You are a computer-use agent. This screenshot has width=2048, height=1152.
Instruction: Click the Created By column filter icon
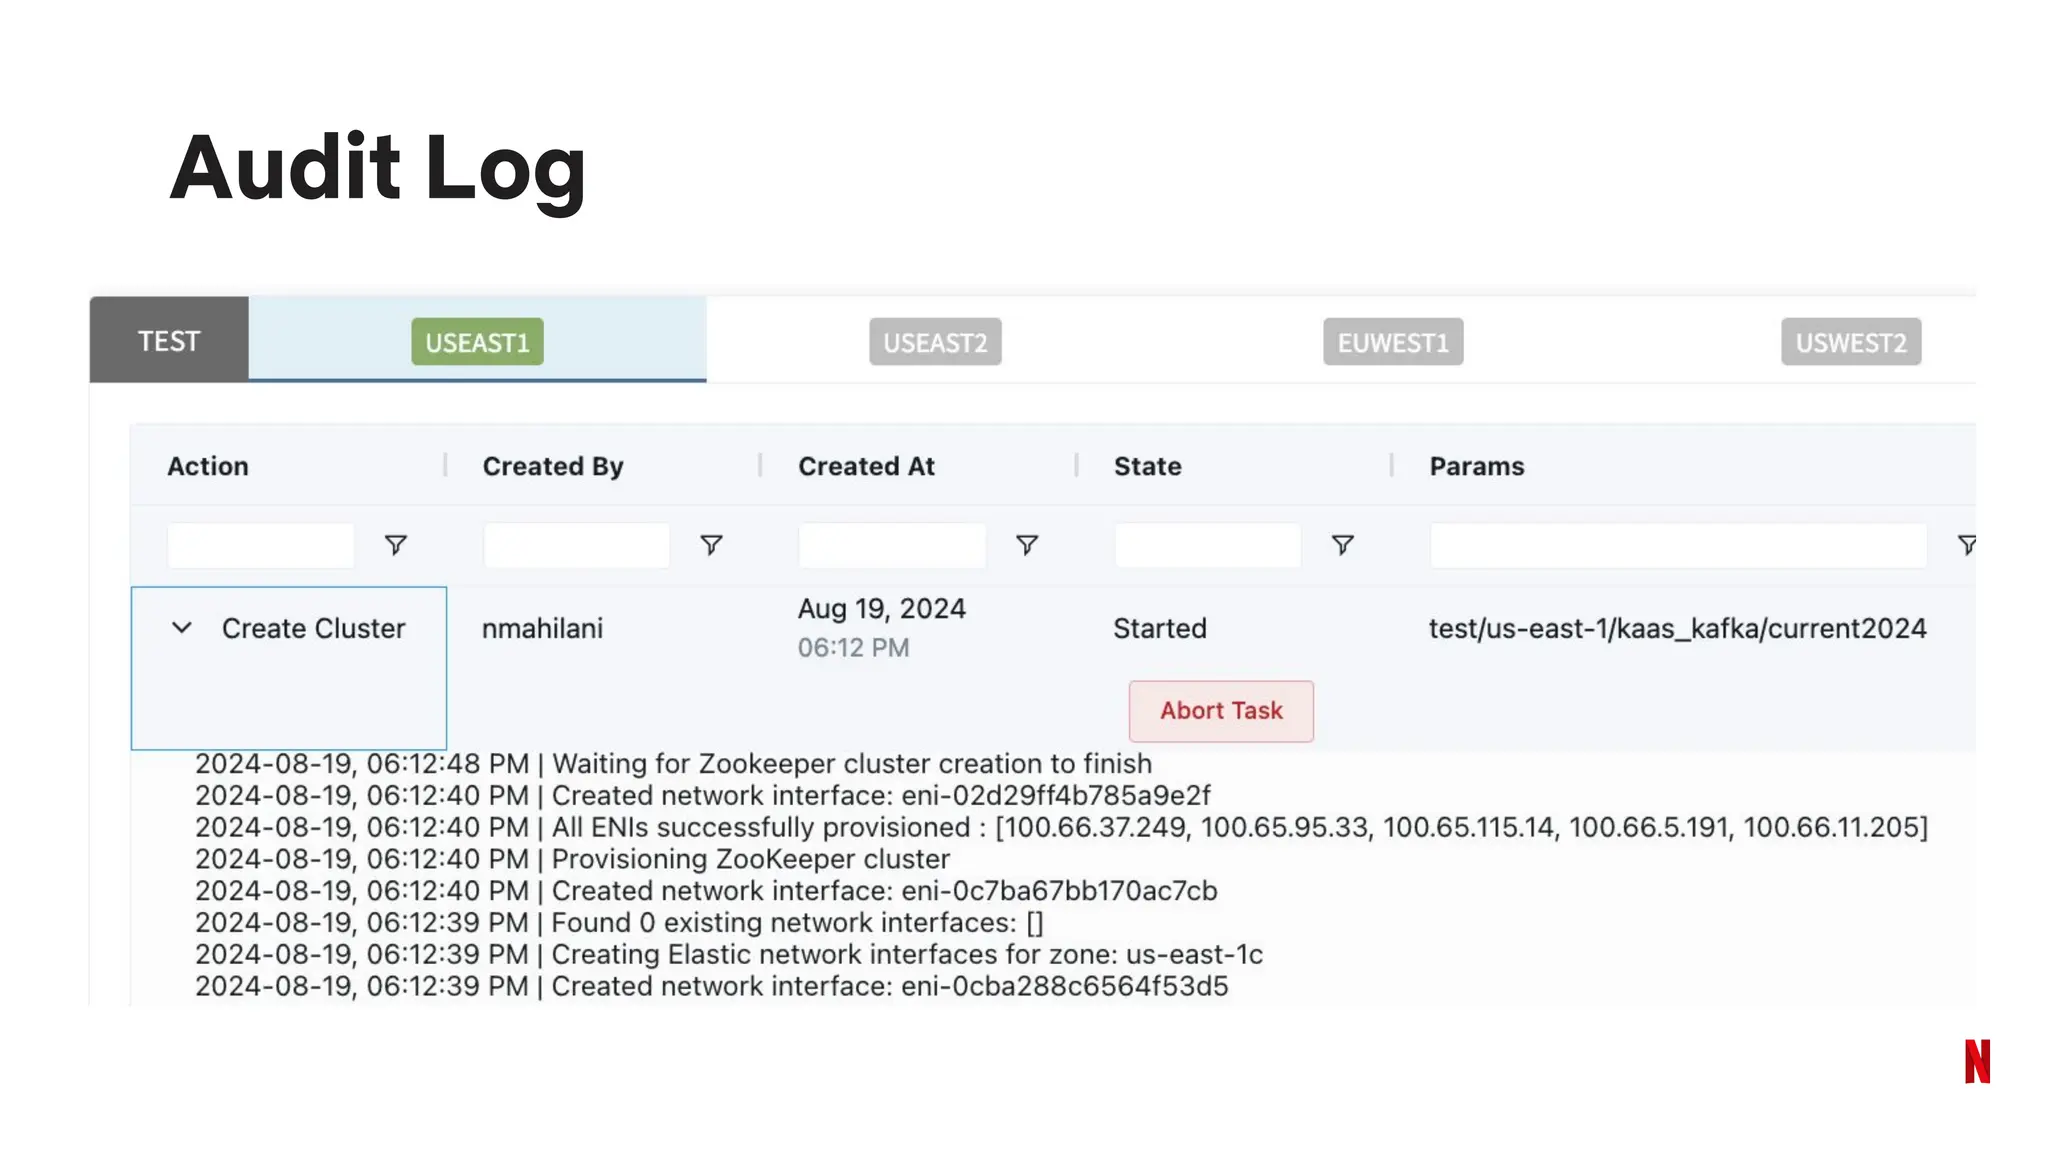711,545
